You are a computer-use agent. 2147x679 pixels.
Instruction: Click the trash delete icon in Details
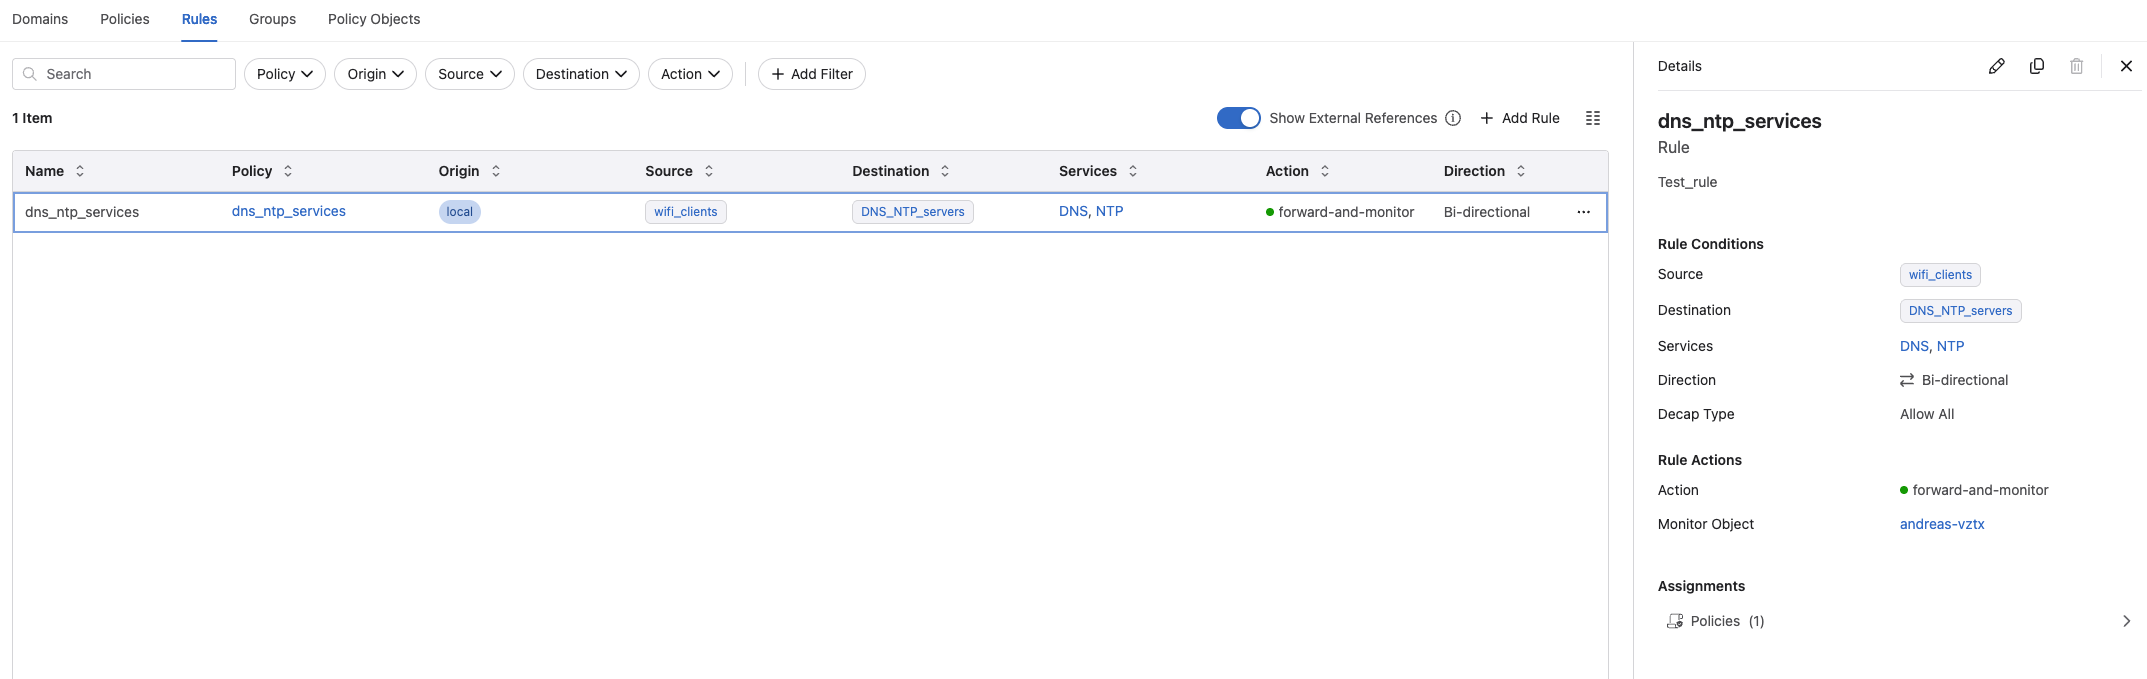[x=2076, y=66]
